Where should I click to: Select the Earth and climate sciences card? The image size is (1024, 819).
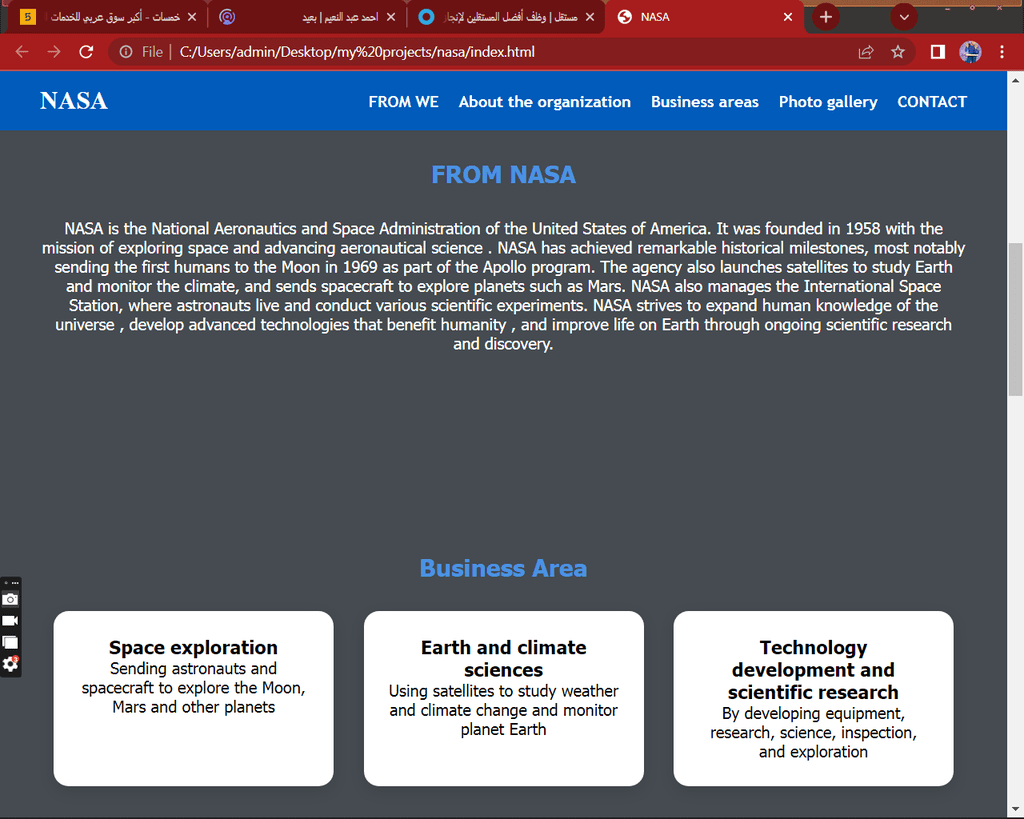(504, 698)
